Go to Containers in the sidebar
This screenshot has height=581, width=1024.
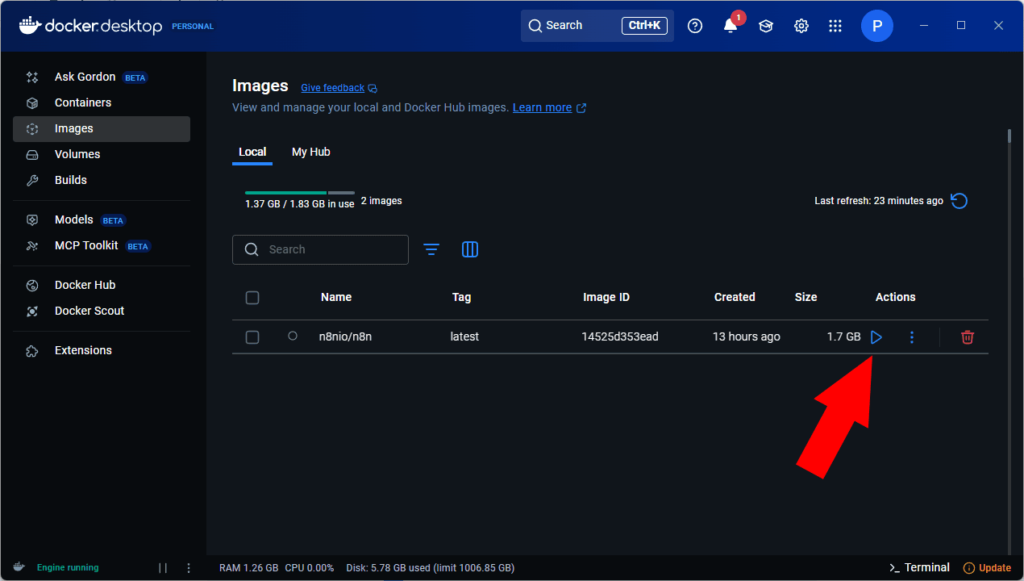[101, 102]
